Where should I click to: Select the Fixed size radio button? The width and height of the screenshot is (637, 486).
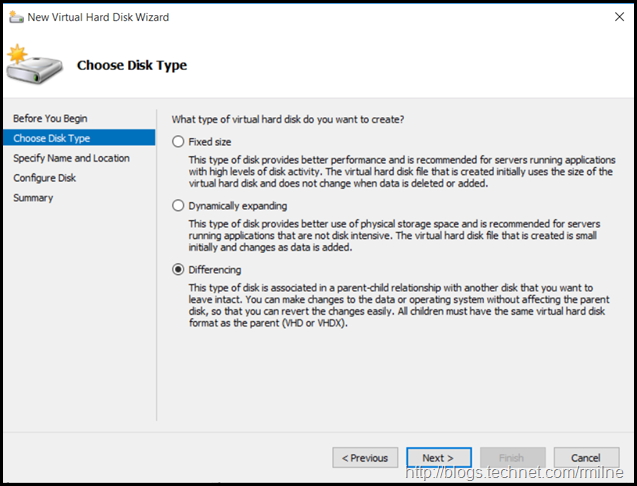click(179, 142)
